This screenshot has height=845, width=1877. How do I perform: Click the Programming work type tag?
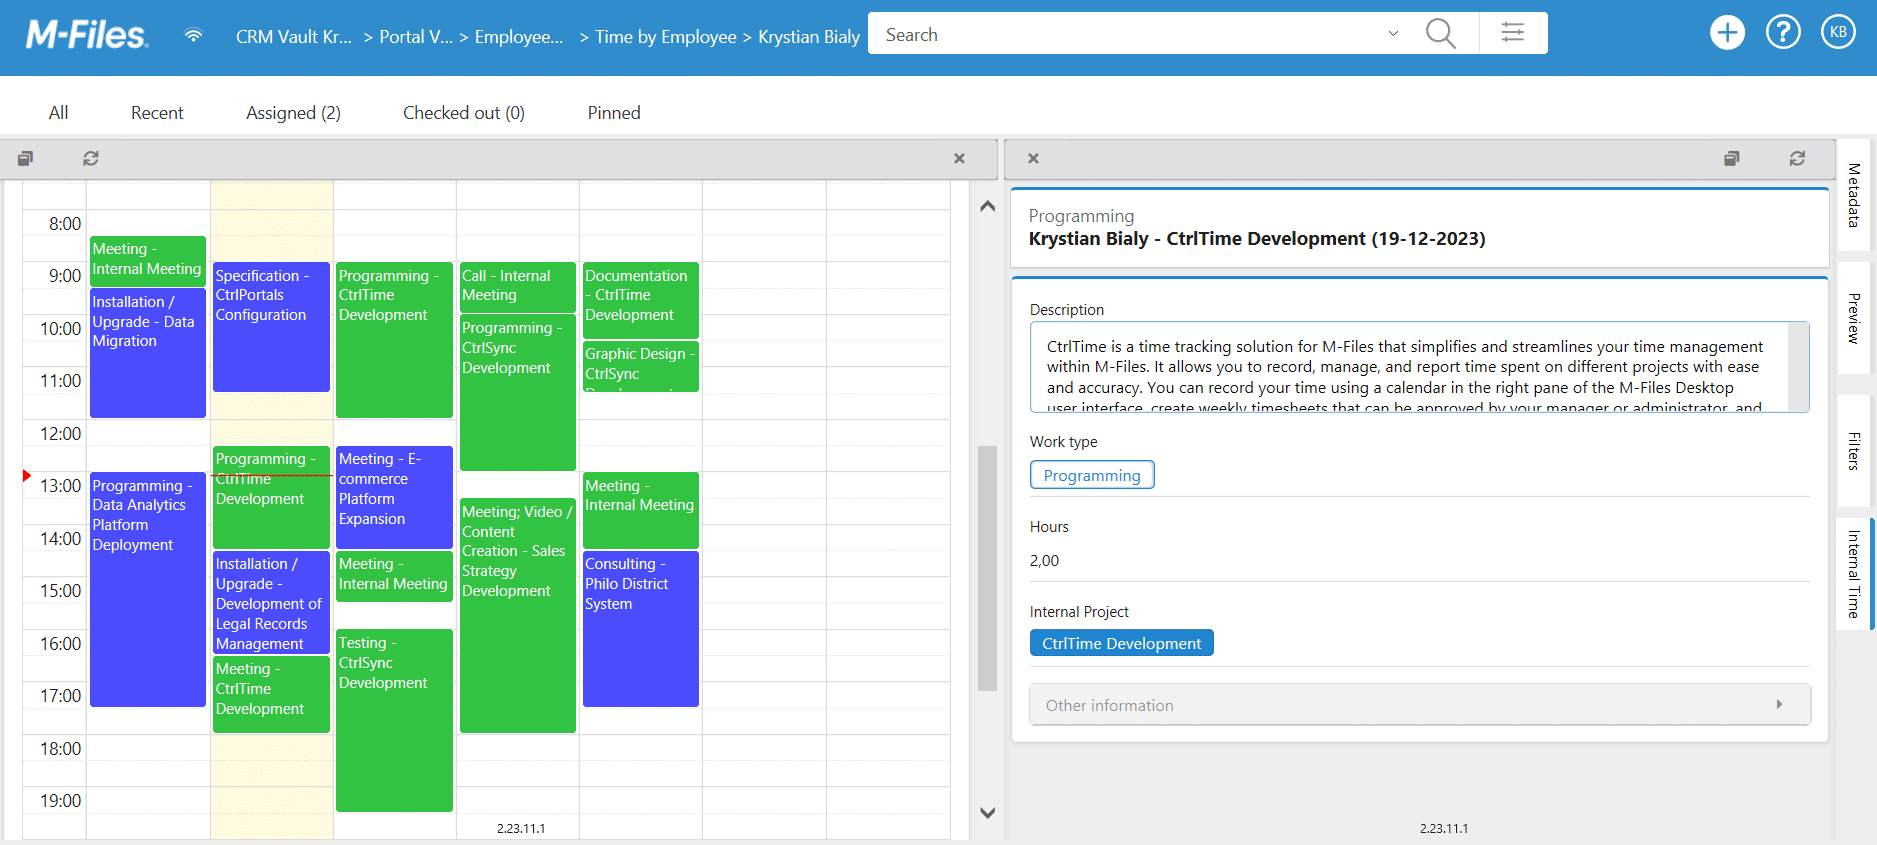1092,475
